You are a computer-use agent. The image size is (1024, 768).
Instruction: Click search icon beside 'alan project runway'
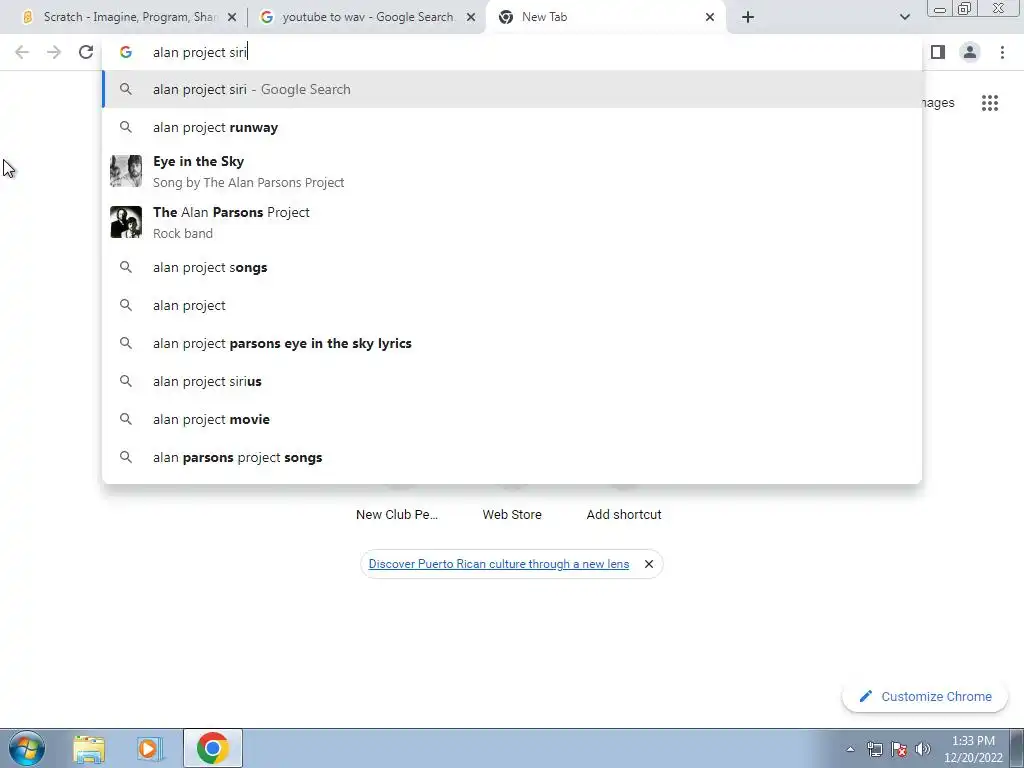point(126,127)
